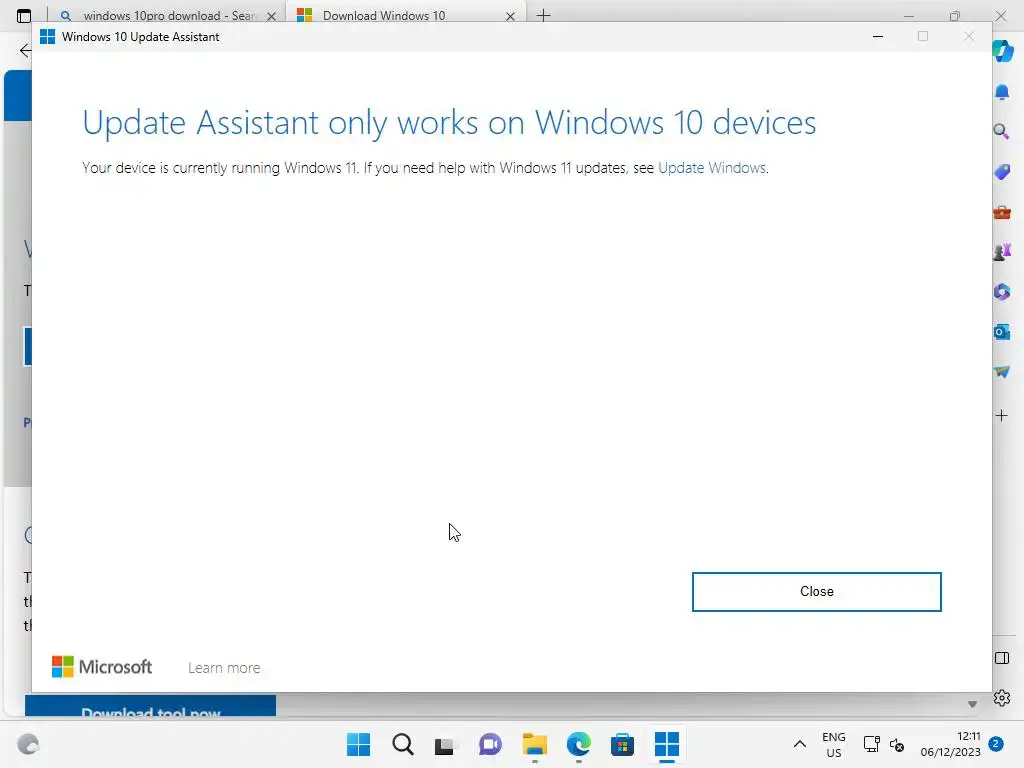Open taskbar Search
Viewport: 1024px width, 768px height.
point(402,744)
